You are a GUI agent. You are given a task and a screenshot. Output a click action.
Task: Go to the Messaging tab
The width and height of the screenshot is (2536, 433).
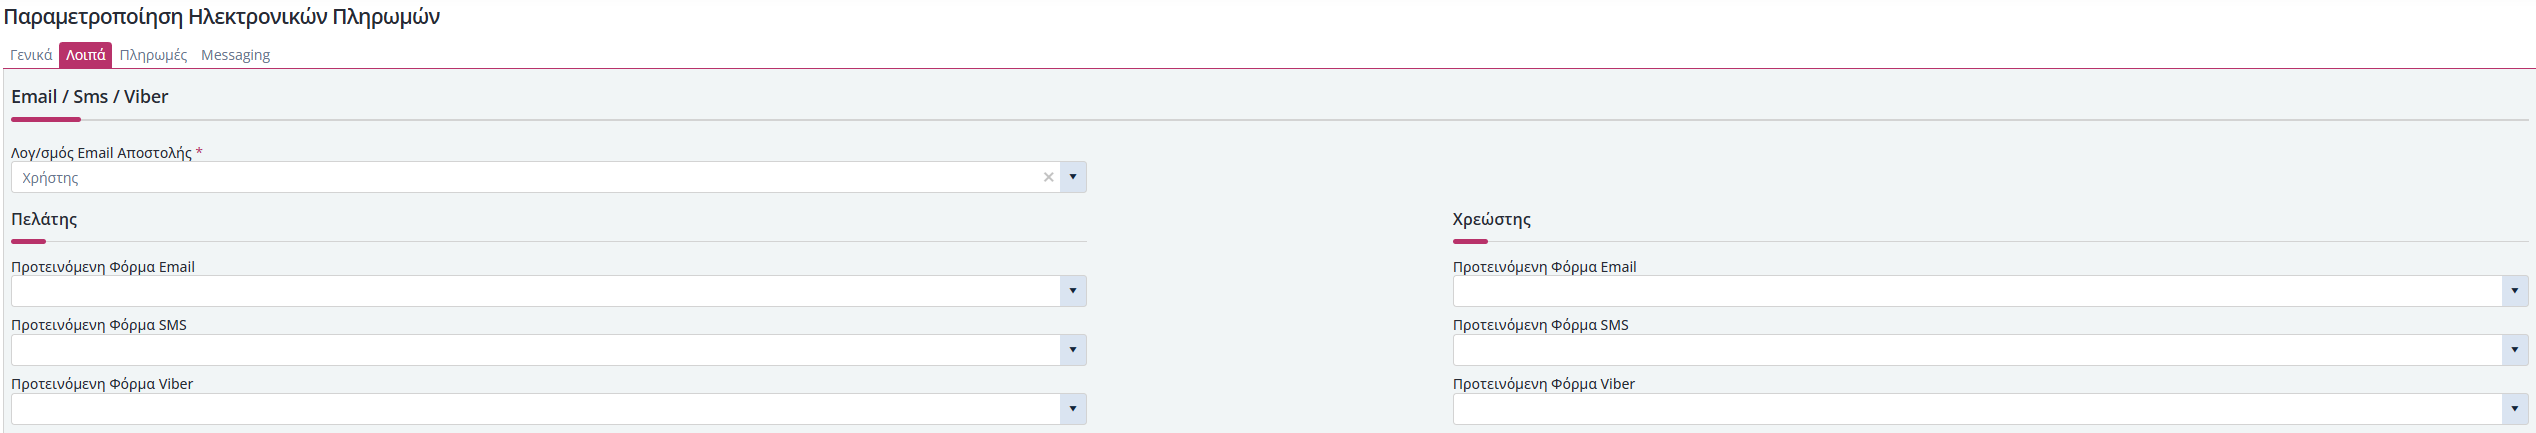pyautogui.click(x=235, y=55)
